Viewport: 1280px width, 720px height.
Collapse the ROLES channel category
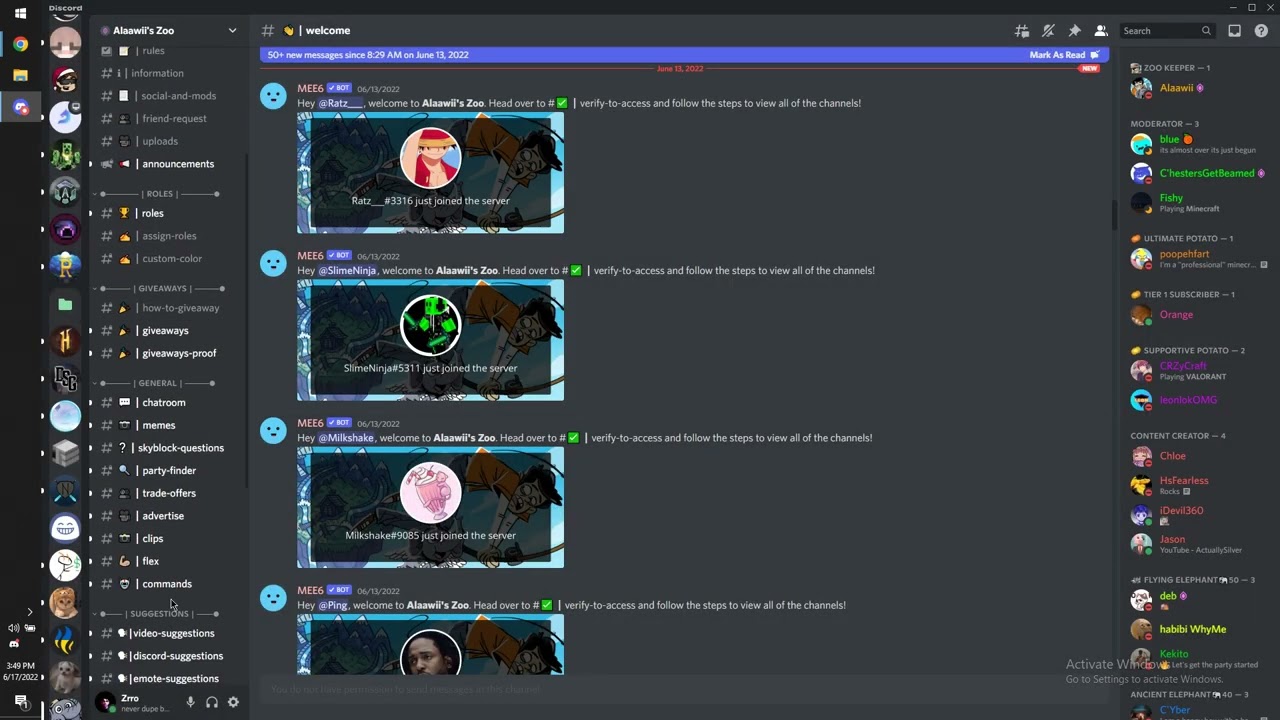pos(159,194)
